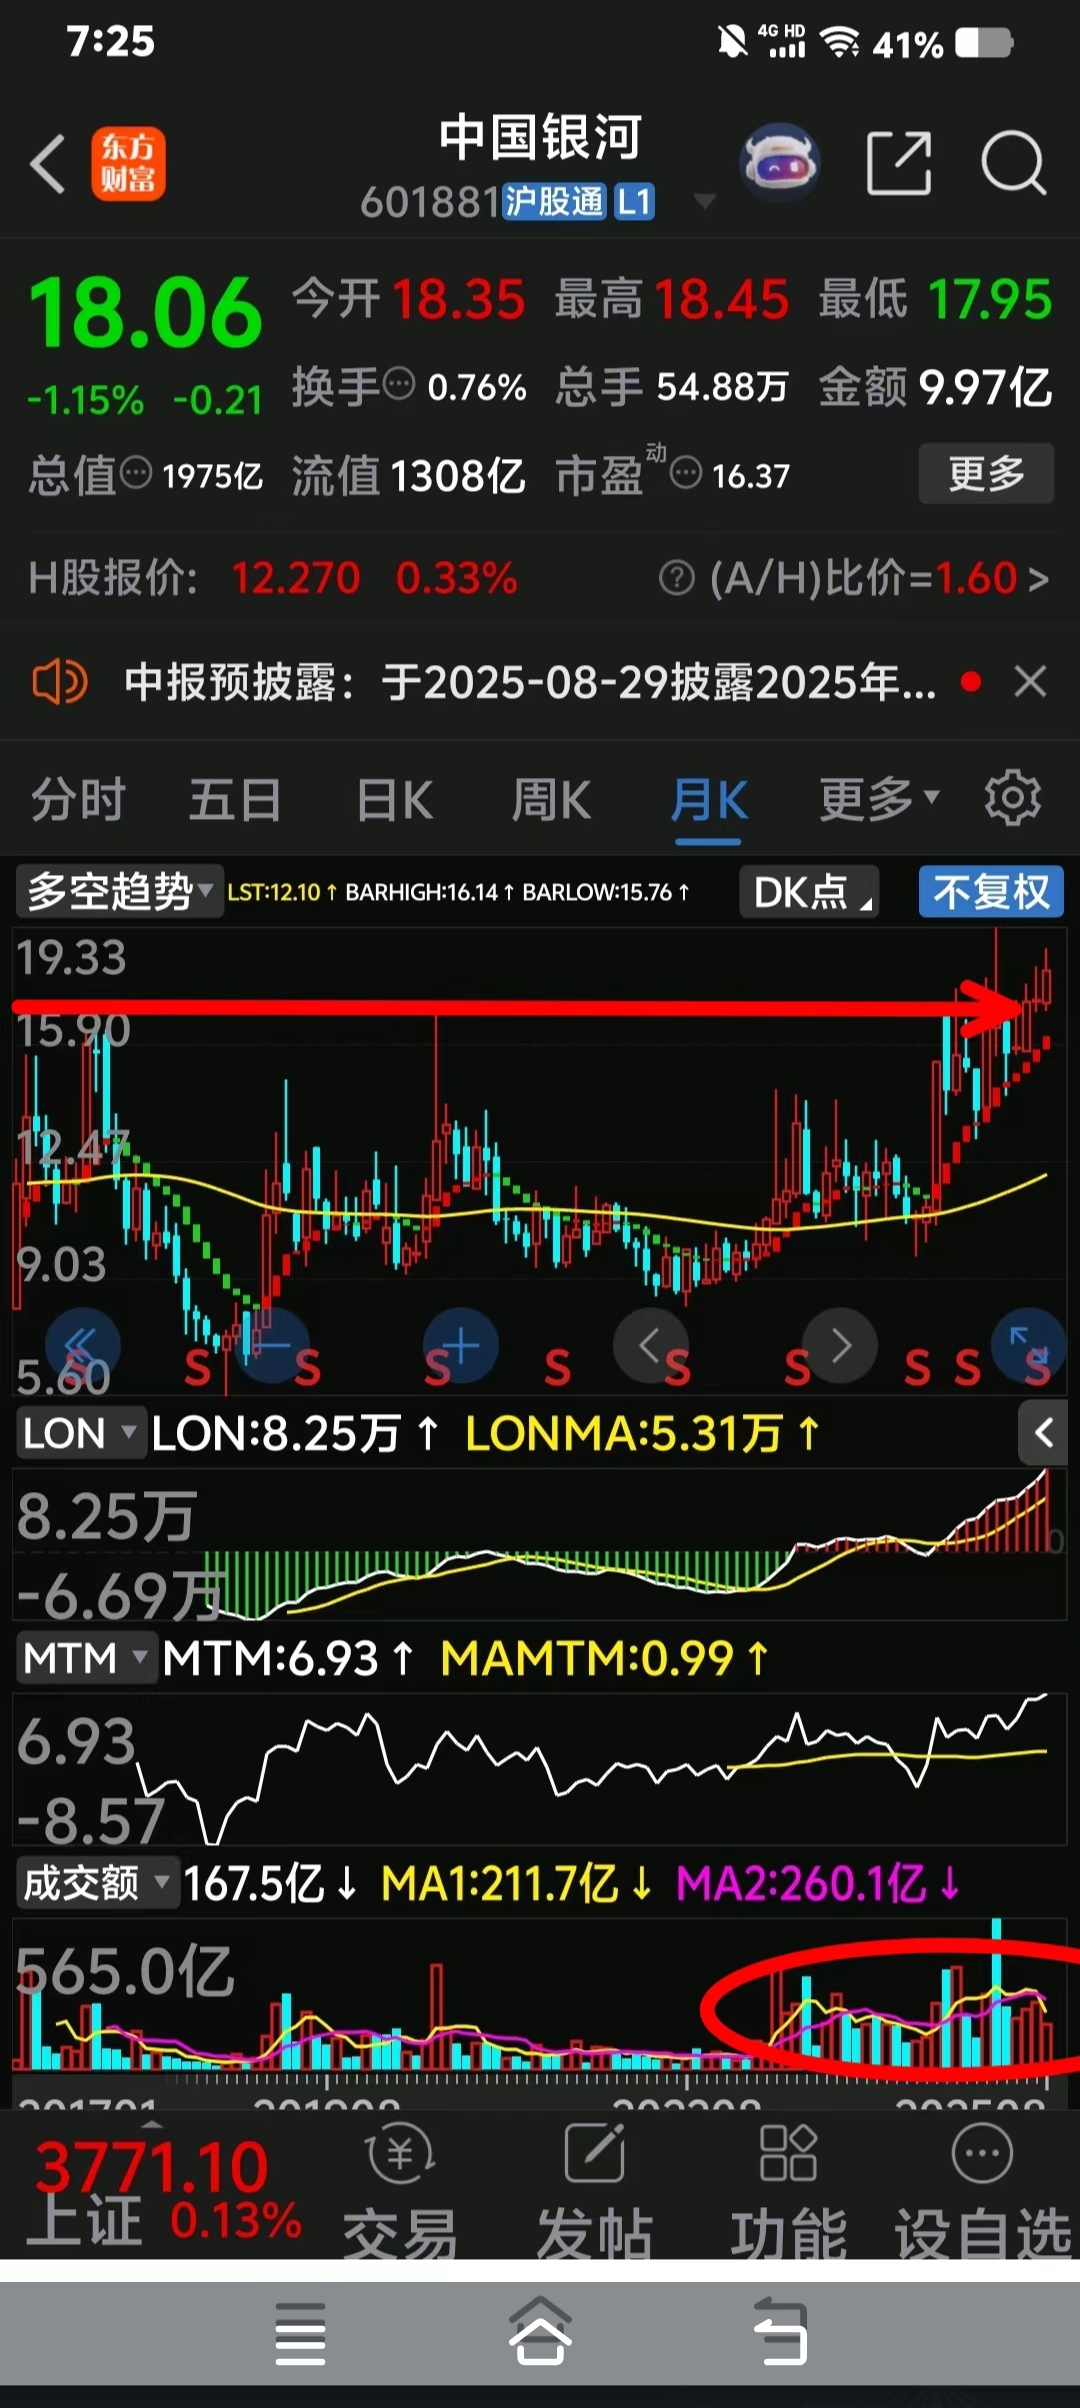1080x2408 pixels.
Task: Go to Android home screen
Action: point(540,2331)
